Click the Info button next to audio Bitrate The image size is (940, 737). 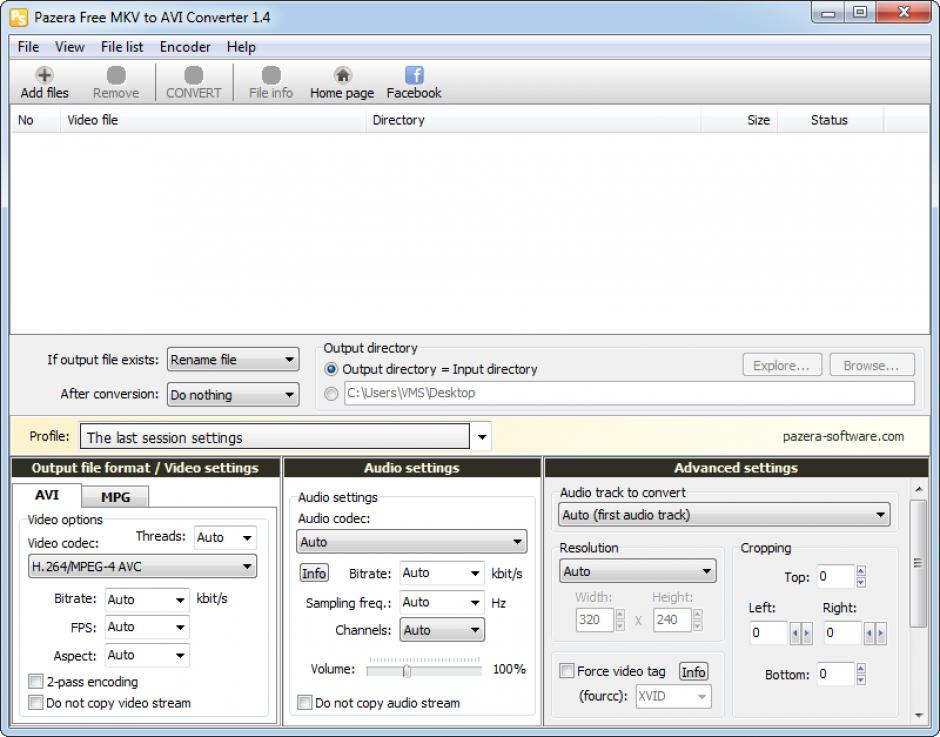pyautogui.click(x=314, y=573)
